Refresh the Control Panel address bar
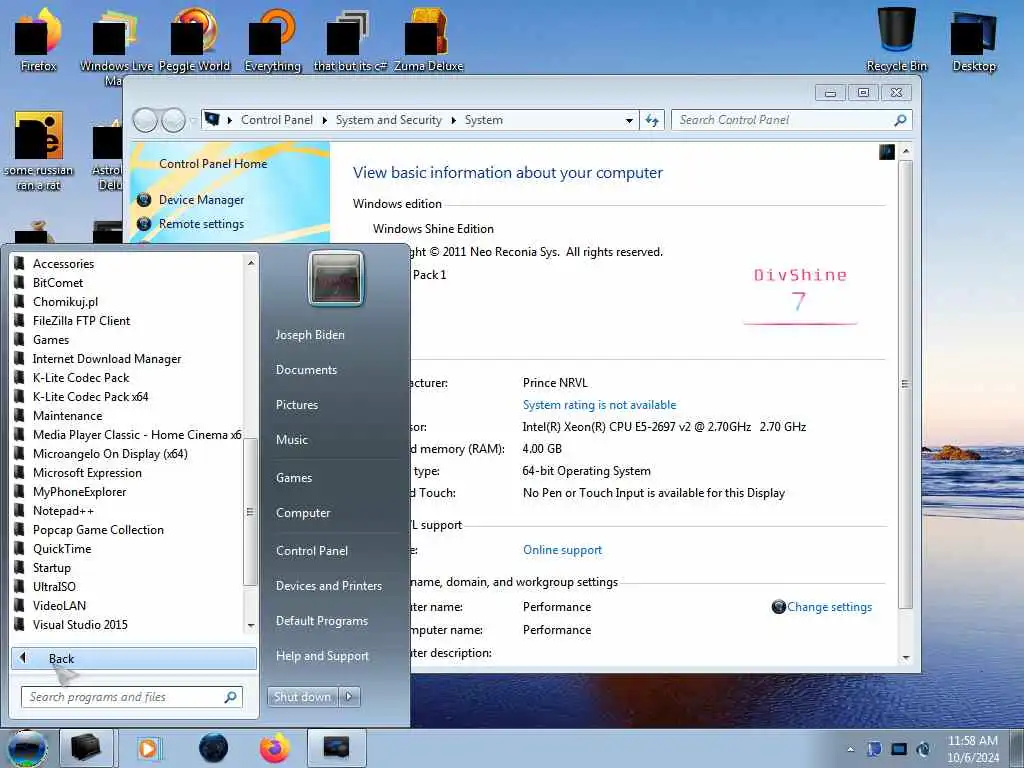 [x=652, y=120]
